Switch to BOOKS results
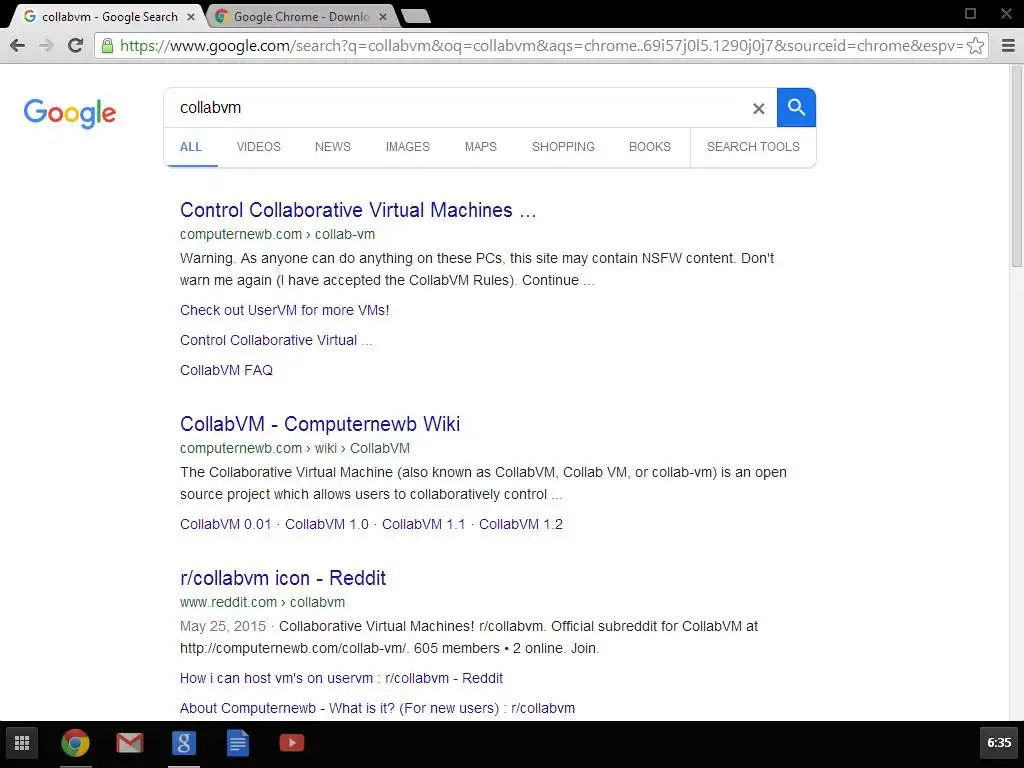This screenshot has width=1024, height=768. pos(650,147)
